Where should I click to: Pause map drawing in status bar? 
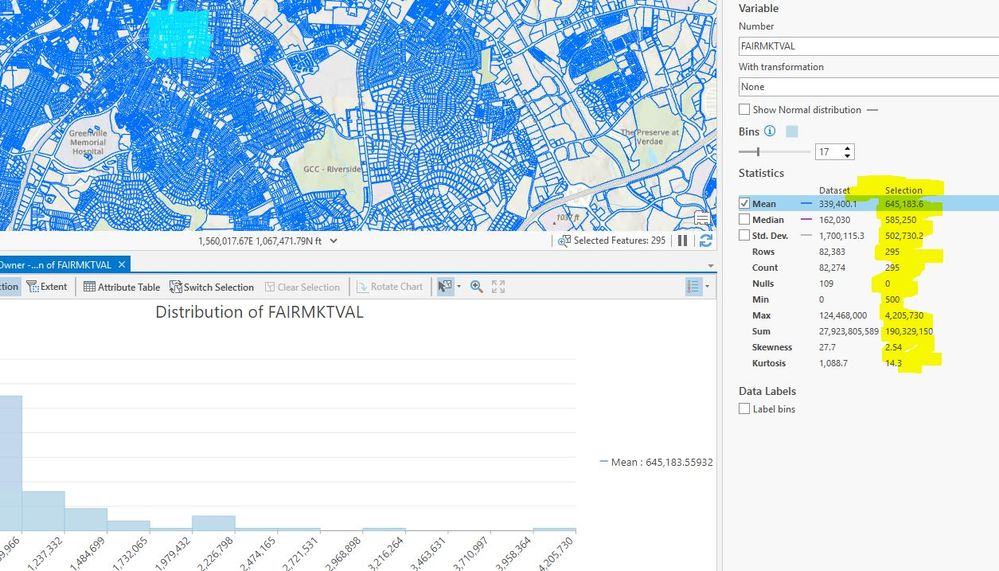click(x=683, y=241)
